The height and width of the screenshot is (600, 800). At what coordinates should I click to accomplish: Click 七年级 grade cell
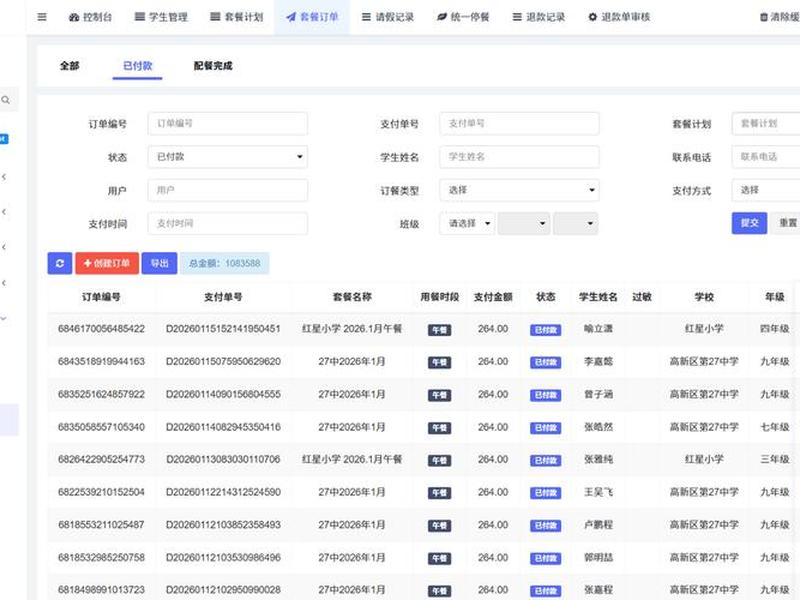coord(774,427)
